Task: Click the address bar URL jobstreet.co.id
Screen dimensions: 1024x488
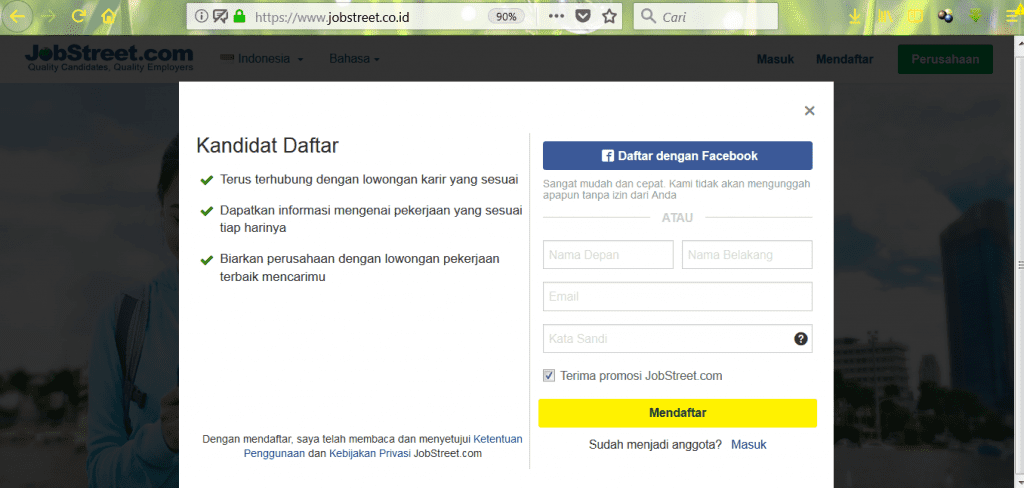Action: coord(332,17)
